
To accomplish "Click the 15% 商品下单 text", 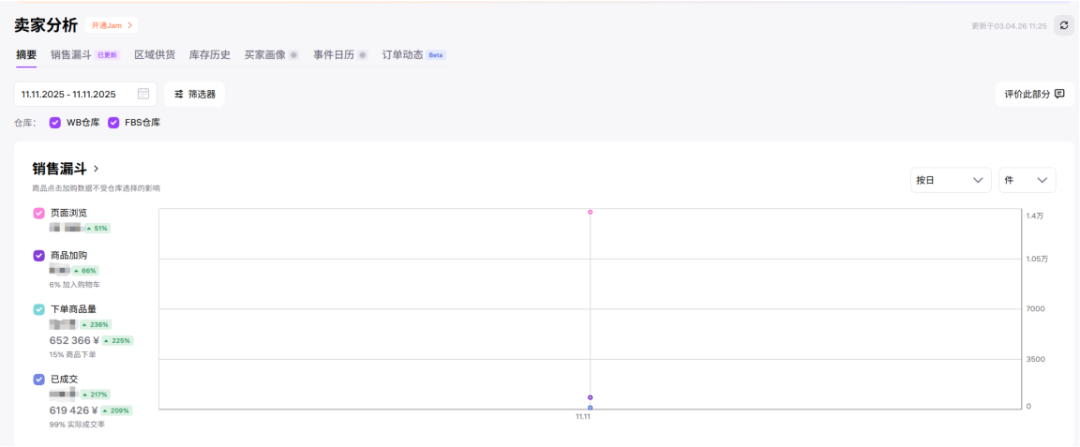I will [73, 354].
